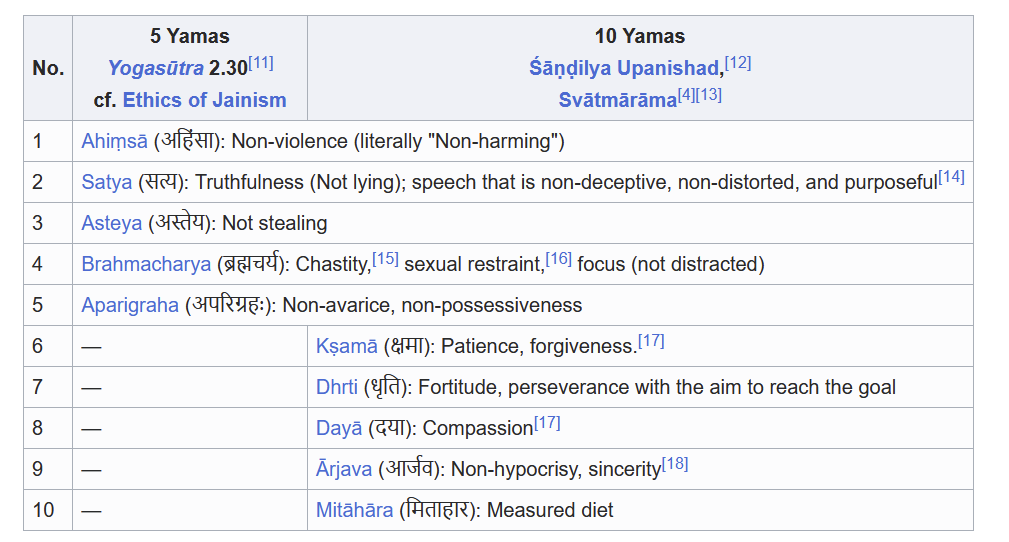Click the Dayā link
The width and height of the screenshot is (1009, 542).
click(x=338, y=429)
